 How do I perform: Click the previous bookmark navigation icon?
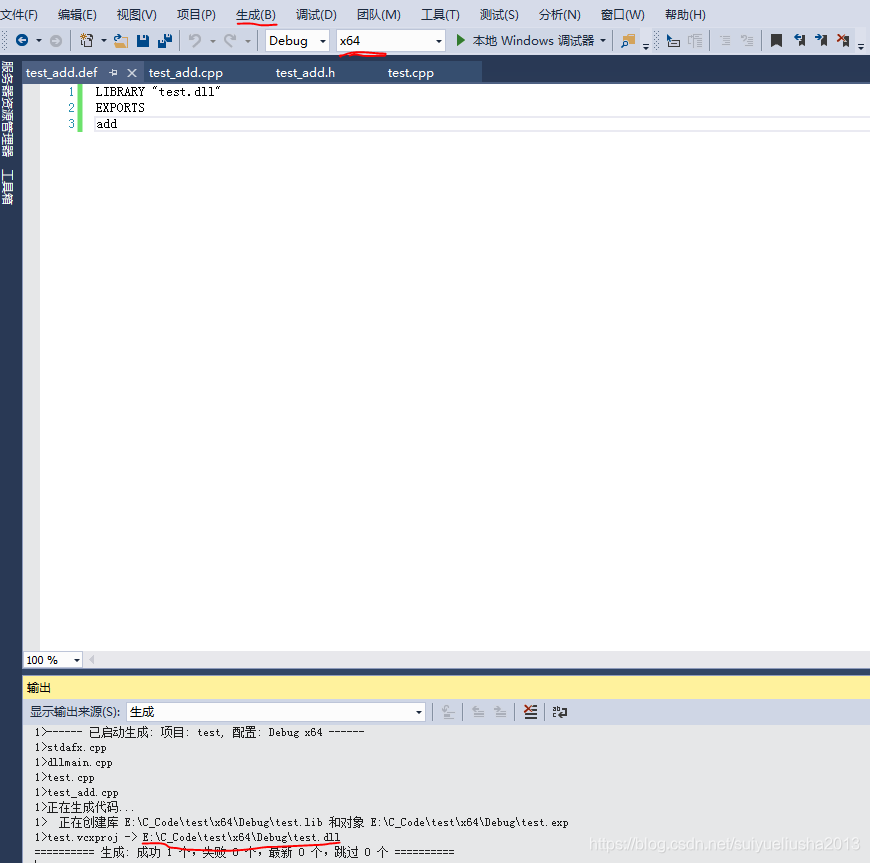[x=798, y=41]
